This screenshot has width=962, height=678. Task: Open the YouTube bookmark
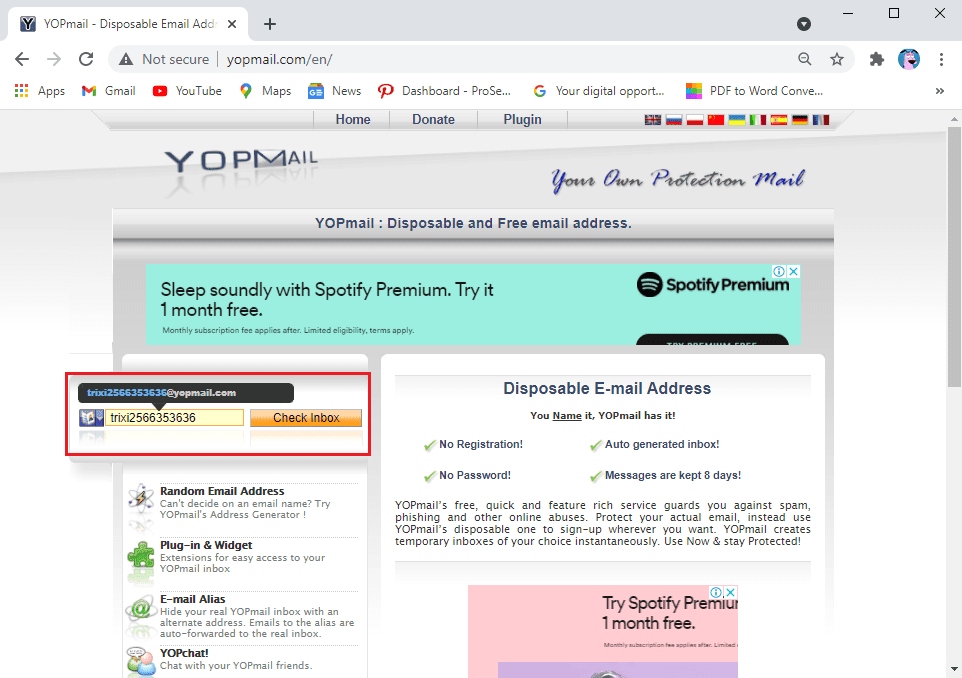(187, 91)
